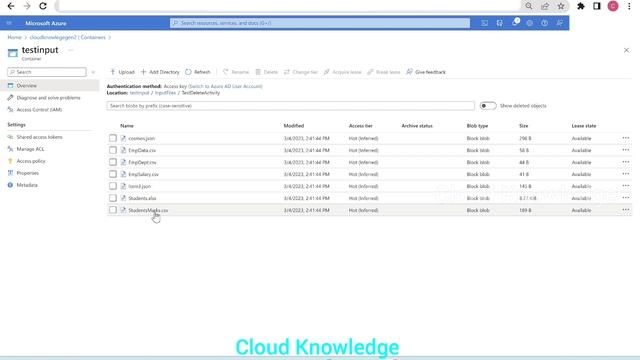
Task: Open the StudentsMarks.csv blob
Action: 148,210
